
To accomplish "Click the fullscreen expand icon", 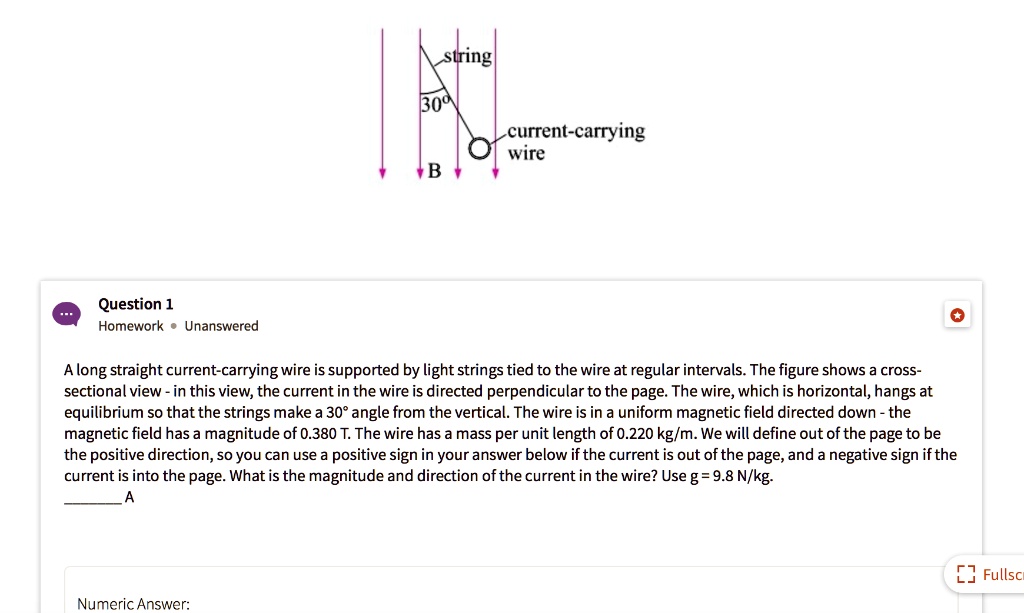I will [x=966, y=573].
